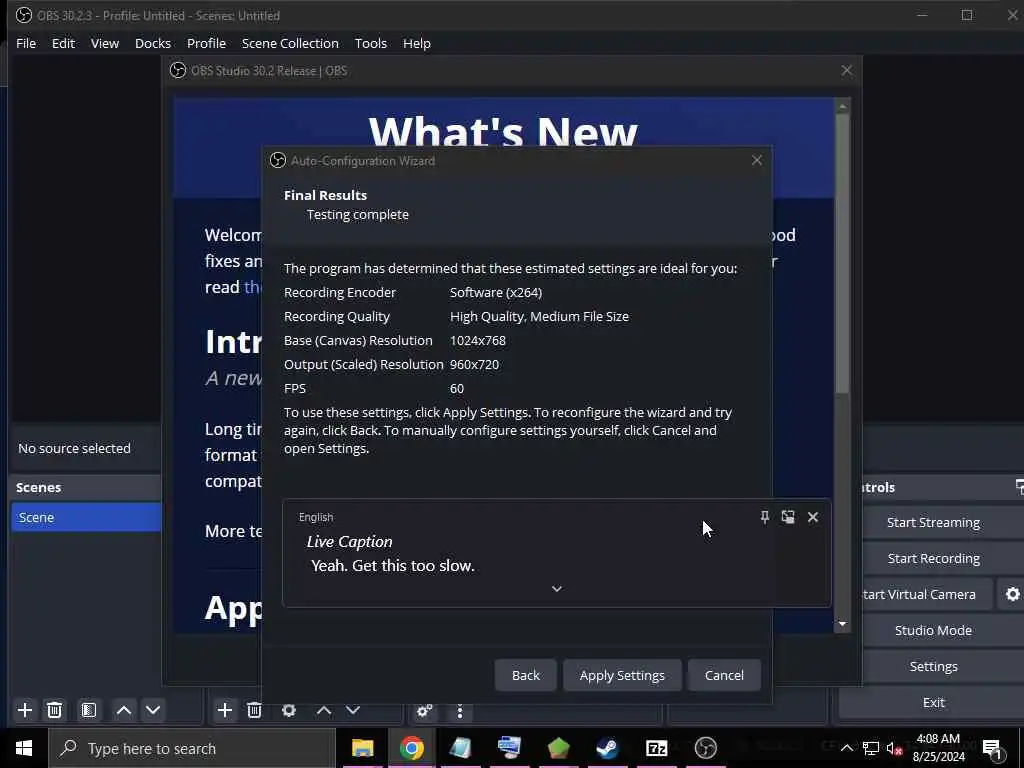Screen dimensions: 1024x768
Task: Open the Edit menu
Action: click(x=63, y=43)
